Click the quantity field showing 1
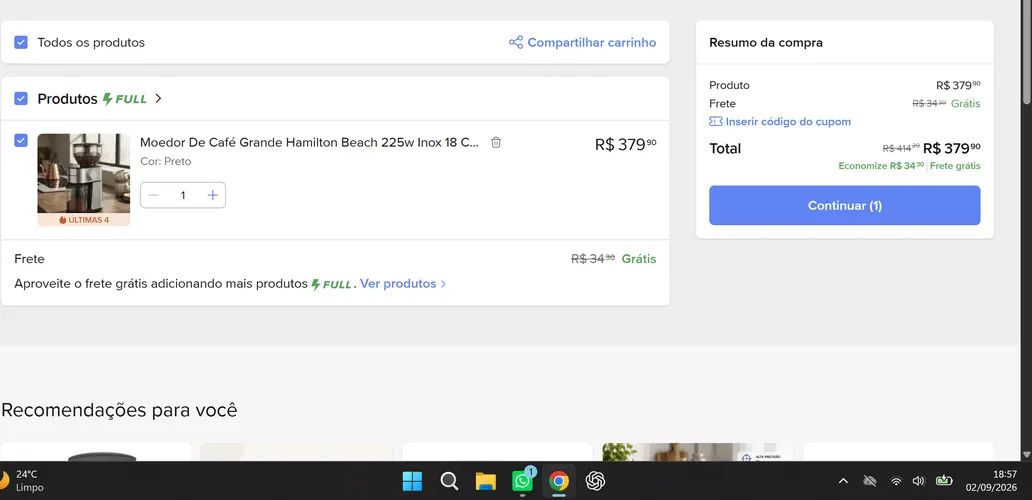This screenshot has width=1032, height=500. [x=183, y=195]
